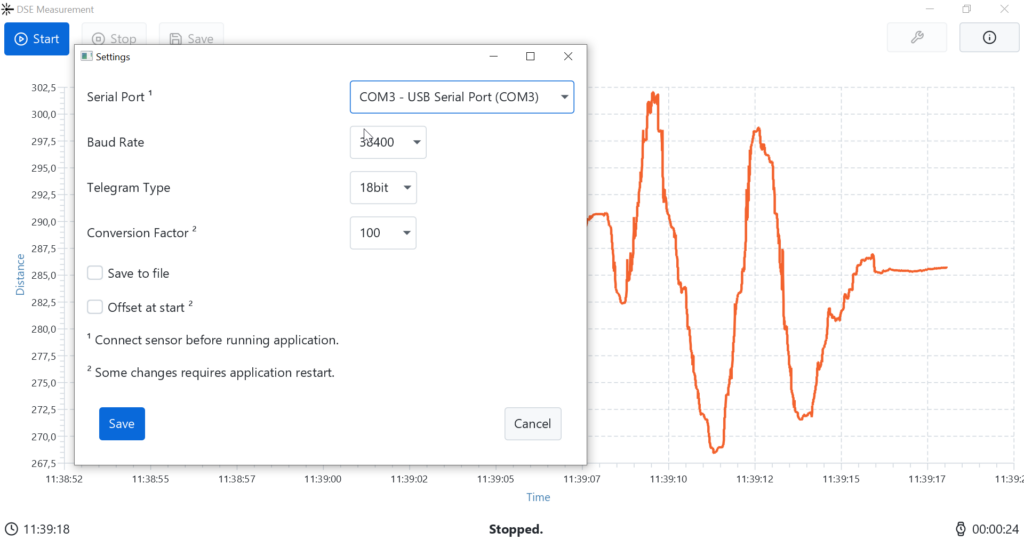Open the Telegram Type dropdown
The width and height of the screenshot is (1024, 540).
[x=383, y=187]
